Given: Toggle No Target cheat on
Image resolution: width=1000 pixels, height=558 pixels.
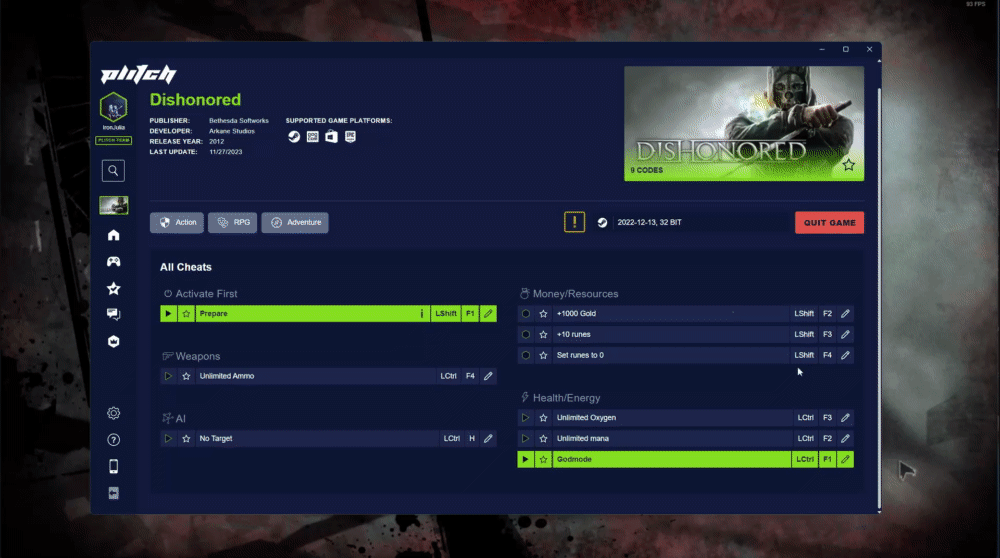Looking at the screenshot, I should 168,439.
